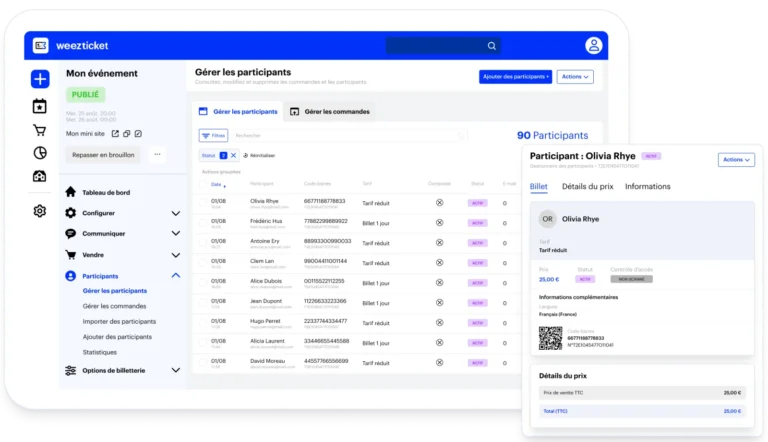This screenshot has height=442, width=768.
Task: Click the Tableau de bord home icon
Action: pyautogui.click(x=71, y=192)
